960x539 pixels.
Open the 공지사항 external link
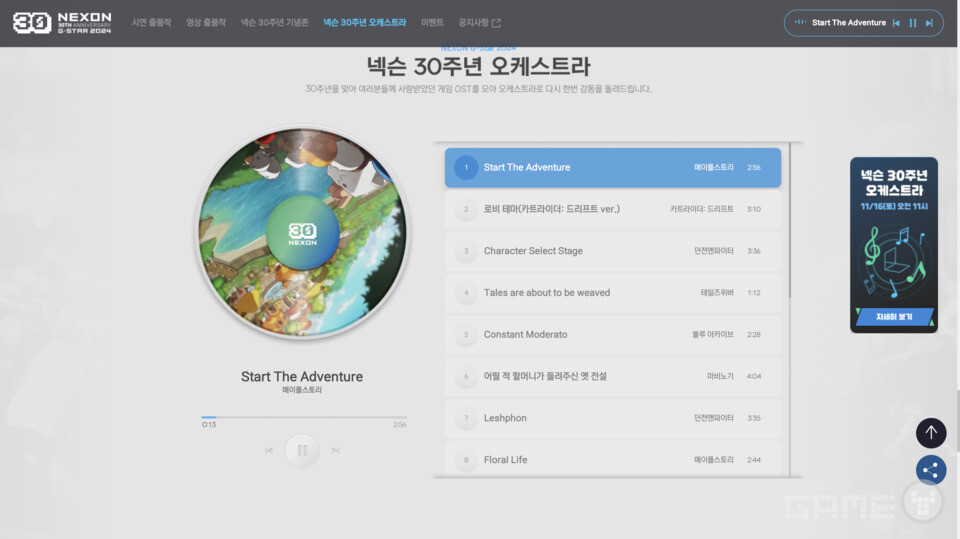[x=479, y=23]
